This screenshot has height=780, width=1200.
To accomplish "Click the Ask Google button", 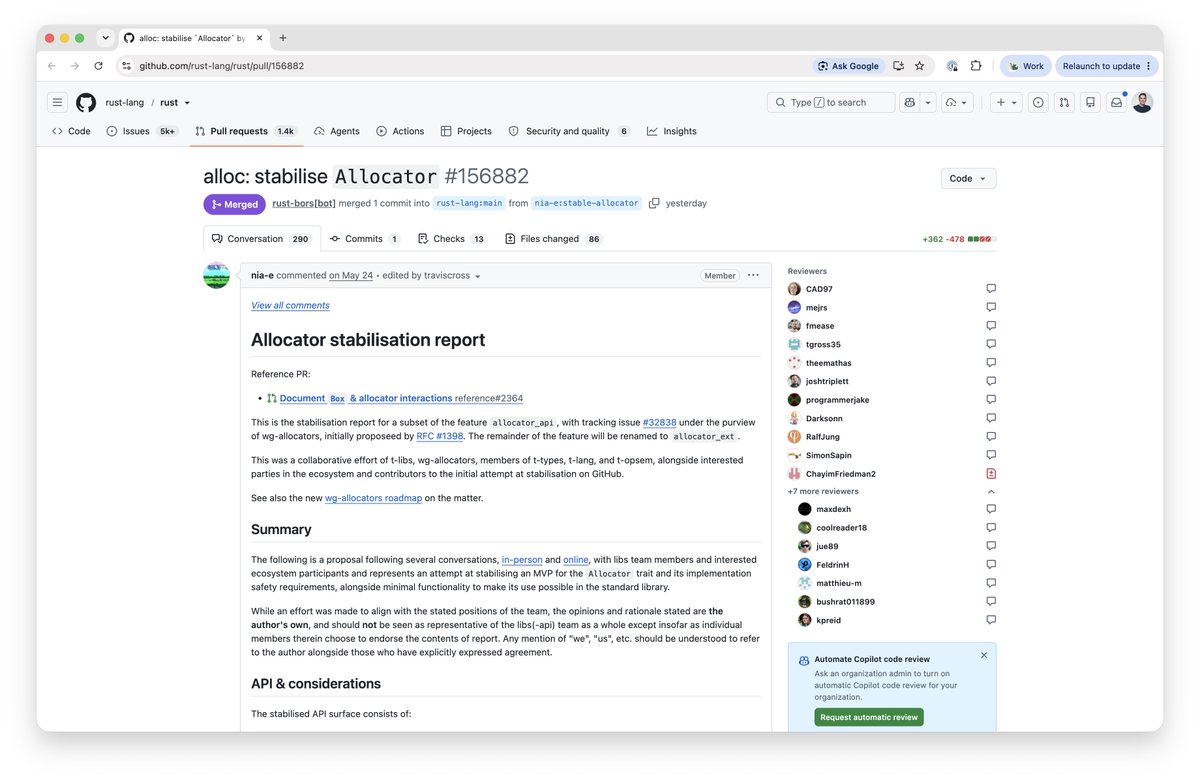I will (848, 66).
